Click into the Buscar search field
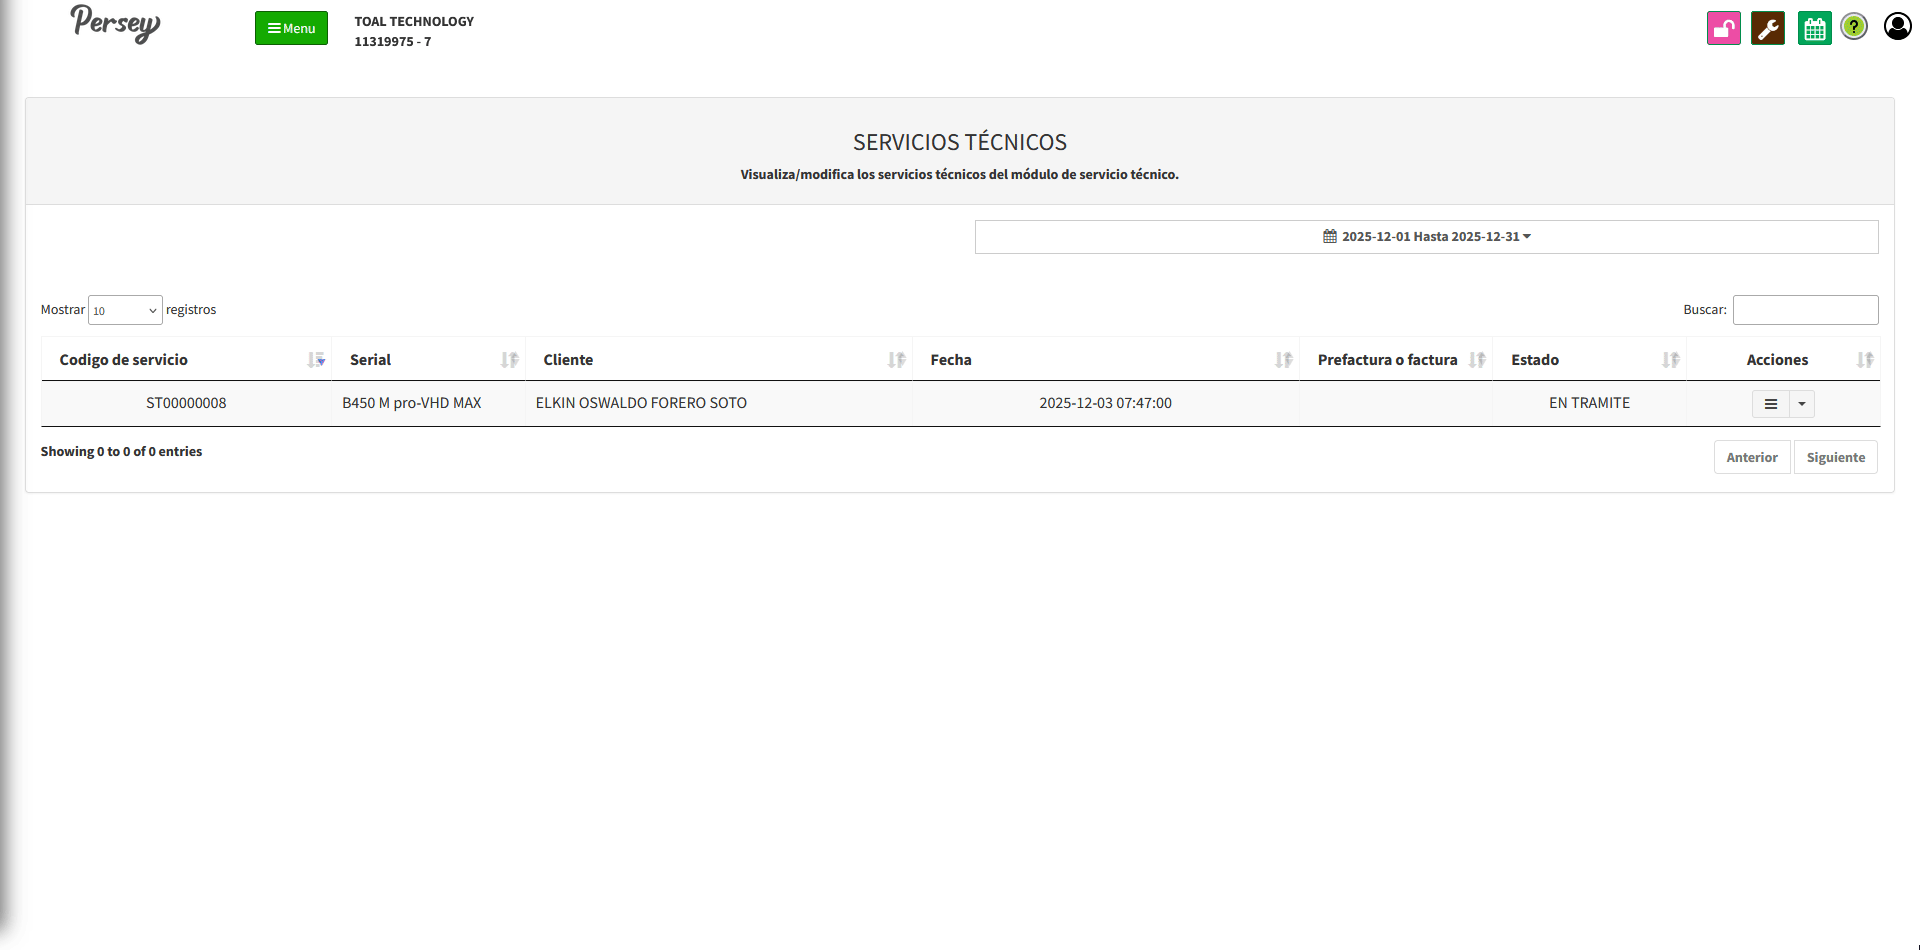Viewport: 1920px width, 950px height. [x=1805, y=310]
